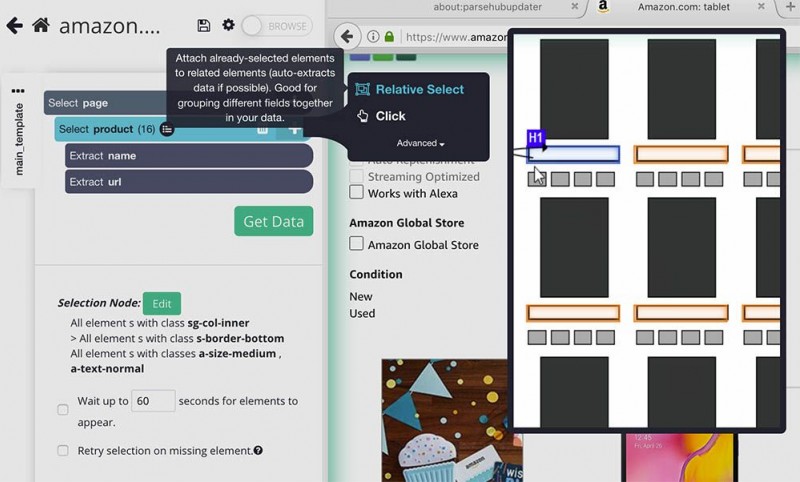This screenshot has width=800, height=482.
Task: Click the list icon next to product (16)
Action: 167,129
